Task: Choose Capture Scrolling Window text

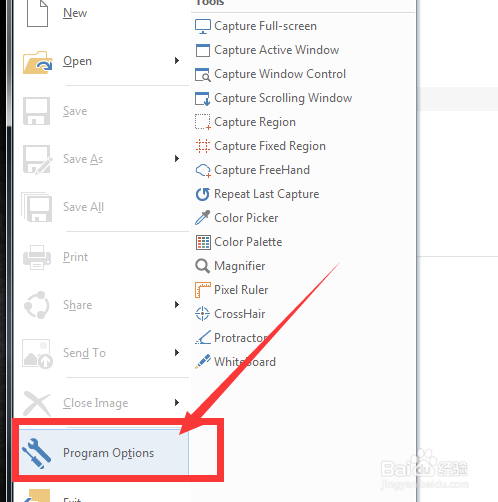Action: [x=283, y=98]
